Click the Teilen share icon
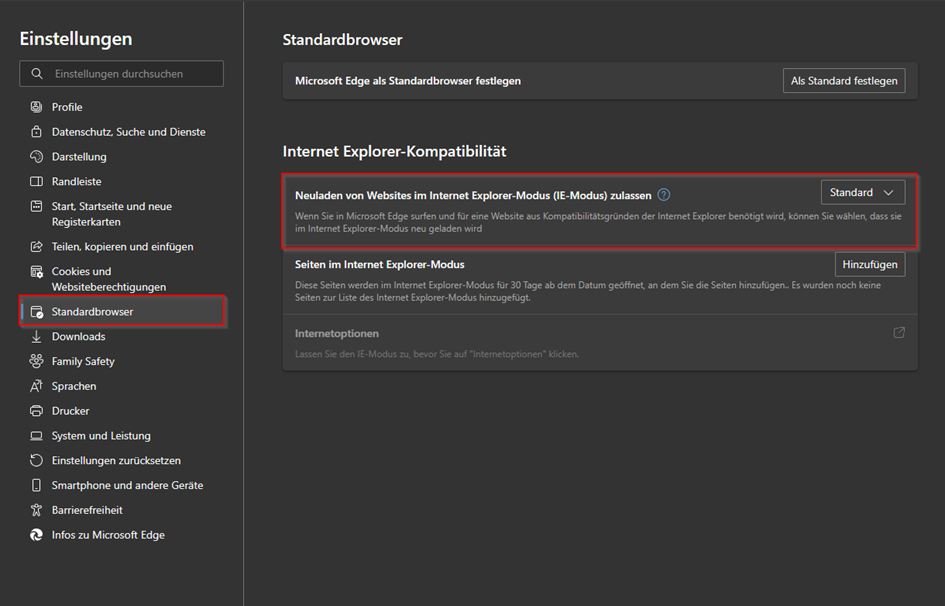This screenshot has width=945, height=606. click(37, 246)
